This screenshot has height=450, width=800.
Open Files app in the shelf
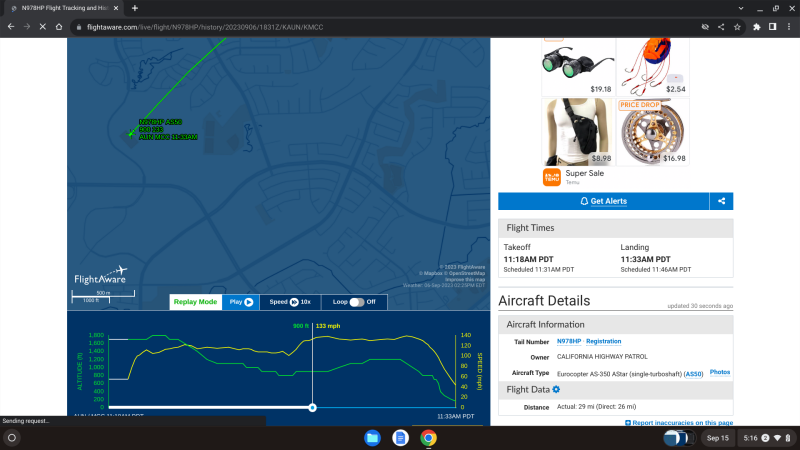372,438
